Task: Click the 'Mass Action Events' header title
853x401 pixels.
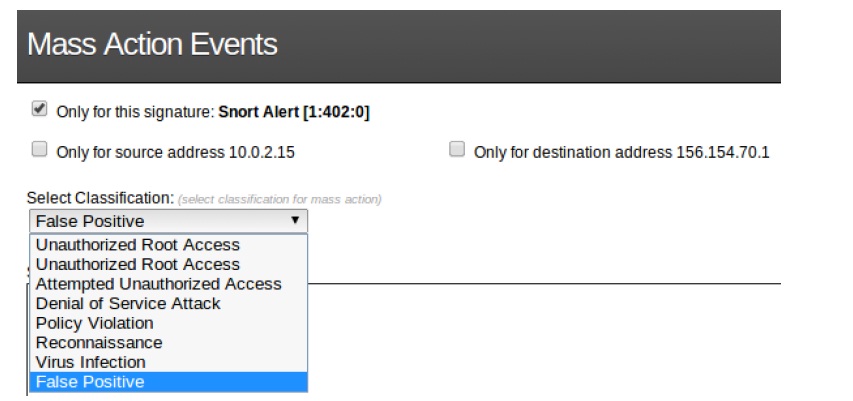Action: 152,45
